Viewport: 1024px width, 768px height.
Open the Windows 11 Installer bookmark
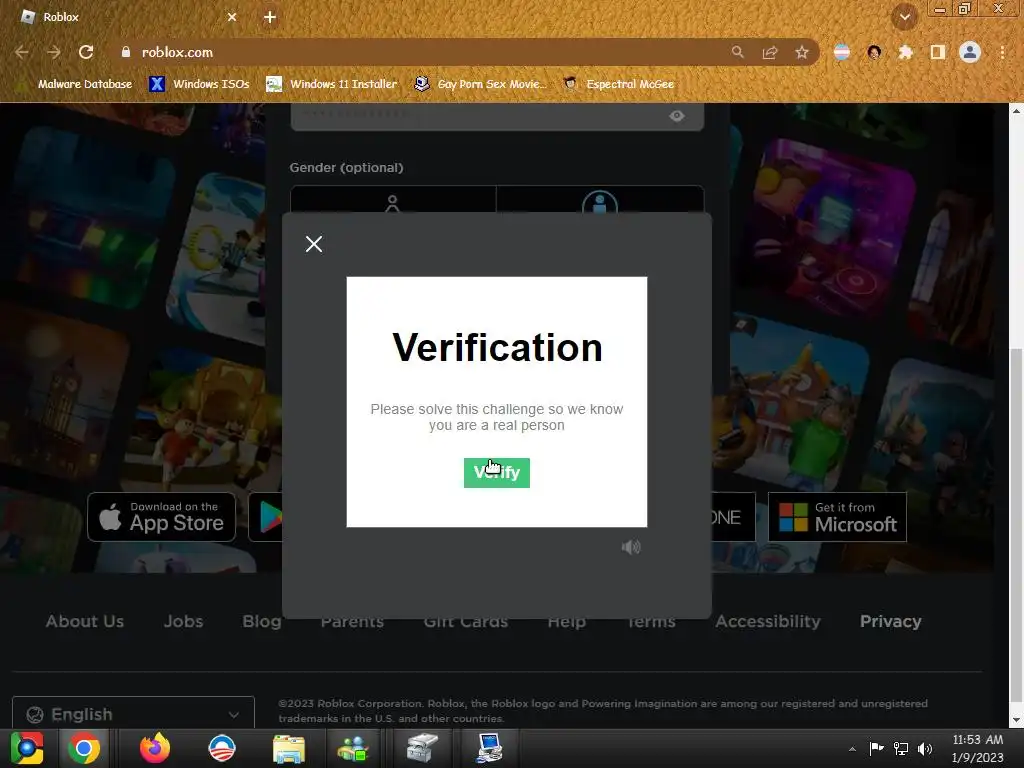332,84
